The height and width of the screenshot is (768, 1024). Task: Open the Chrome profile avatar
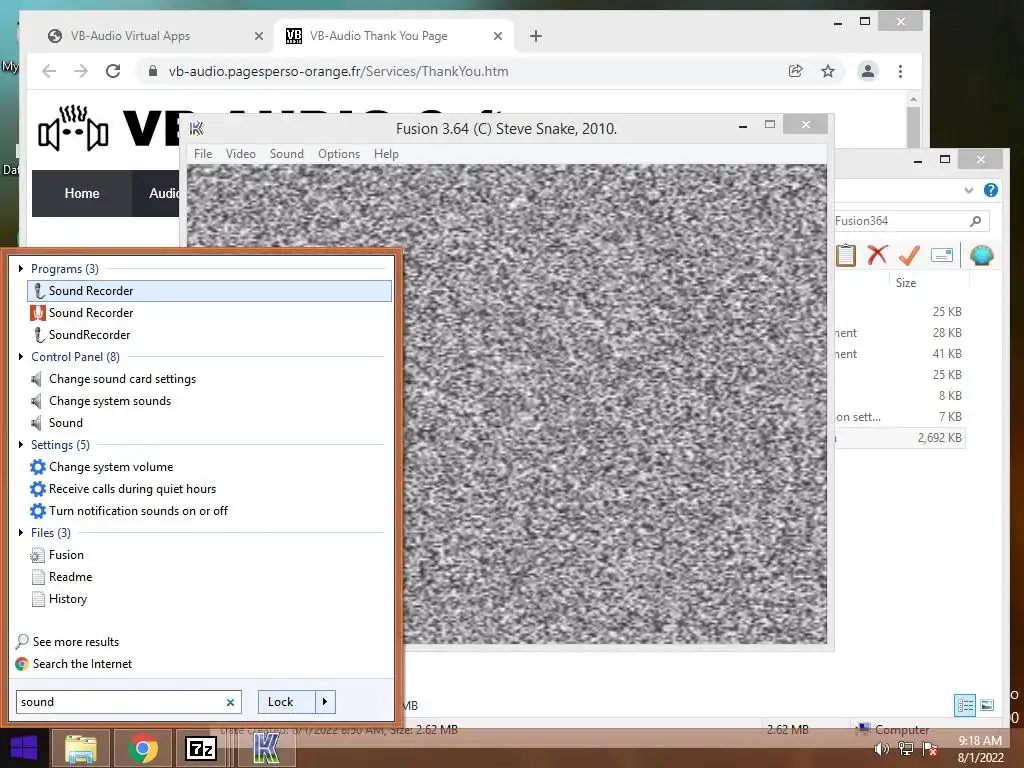(x=867, y=71)
